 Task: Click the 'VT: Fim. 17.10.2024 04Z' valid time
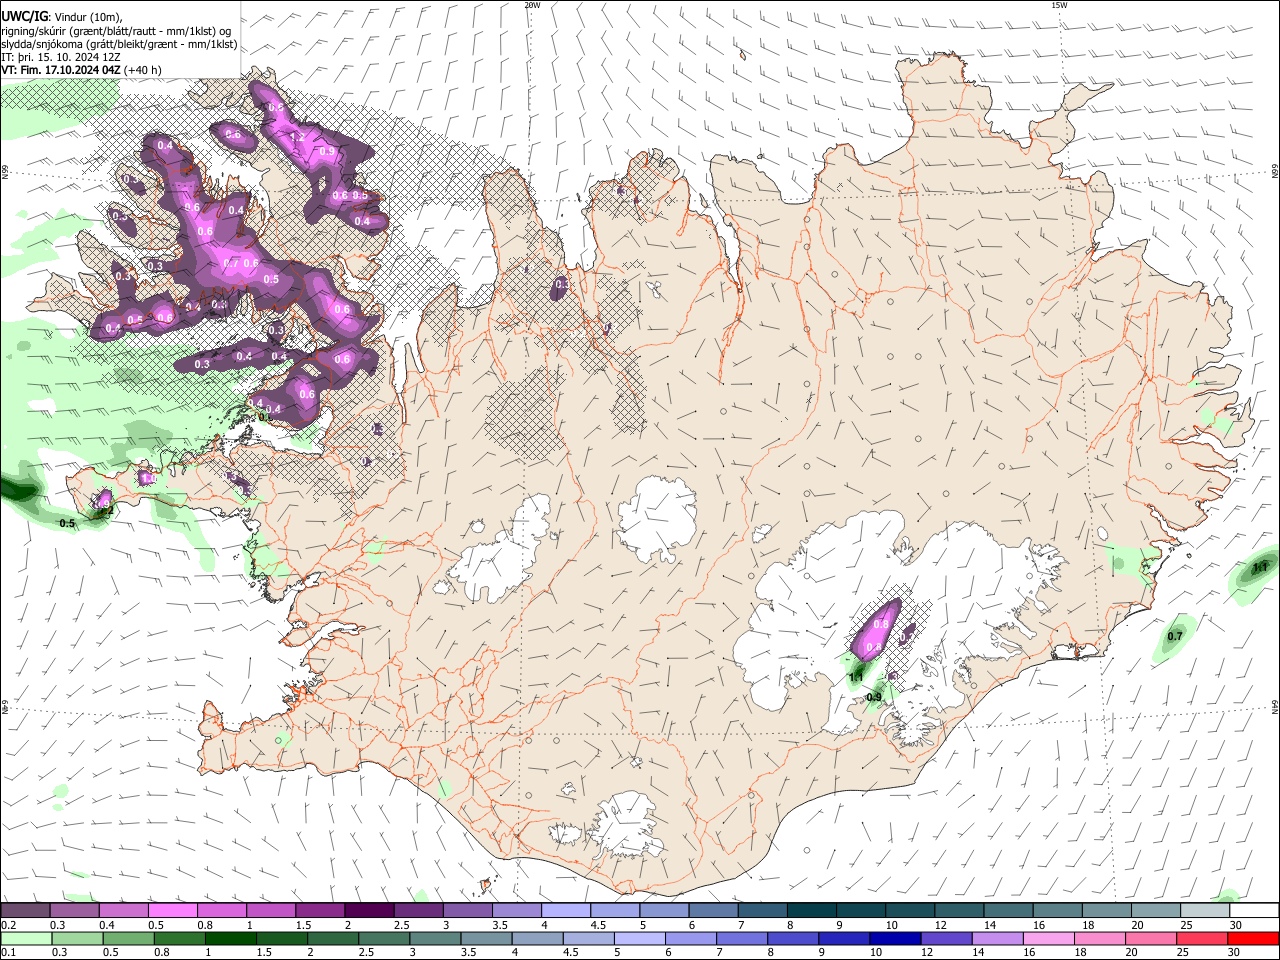pyautogui.click(x=61, y=70)
